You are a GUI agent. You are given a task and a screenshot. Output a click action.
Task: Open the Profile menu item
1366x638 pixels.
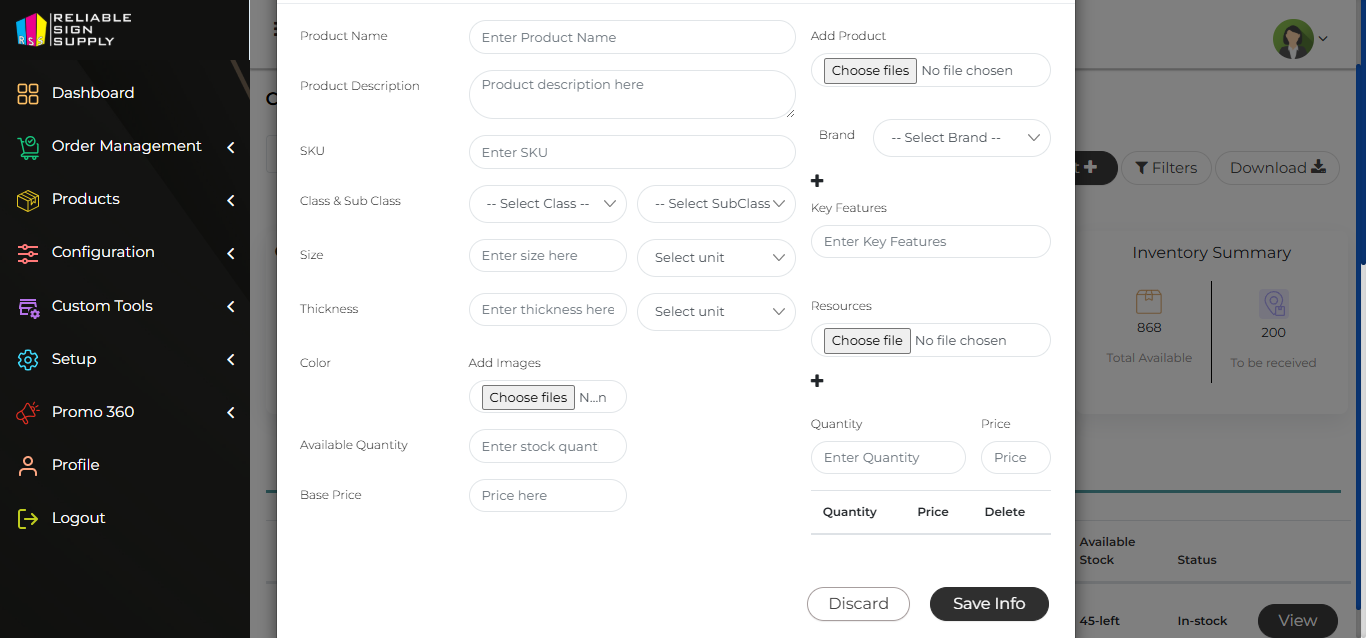click(x=75, y=465)
